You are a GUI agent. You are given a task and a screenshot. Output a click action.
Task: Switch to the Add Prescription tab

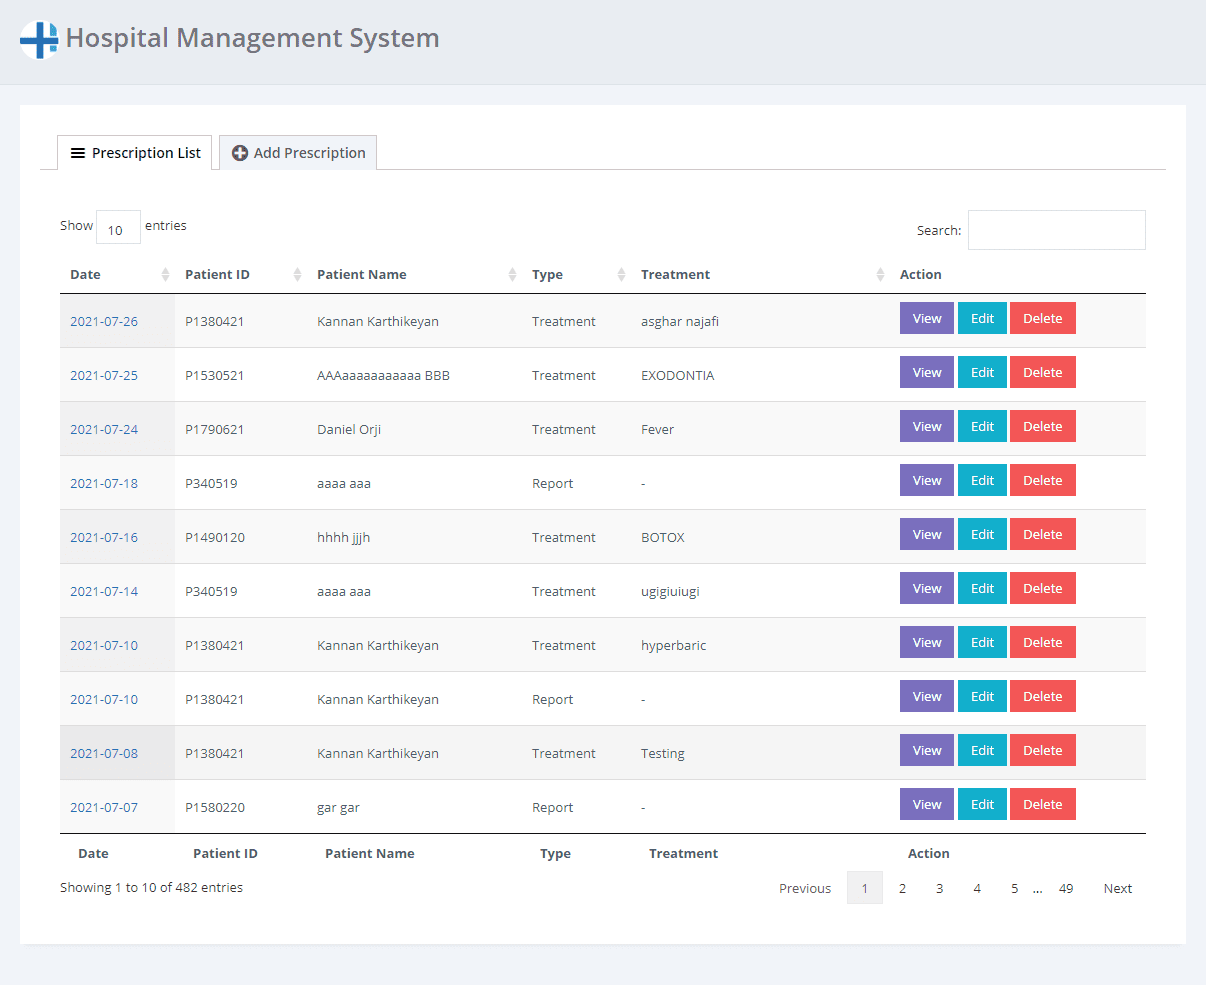298,152
